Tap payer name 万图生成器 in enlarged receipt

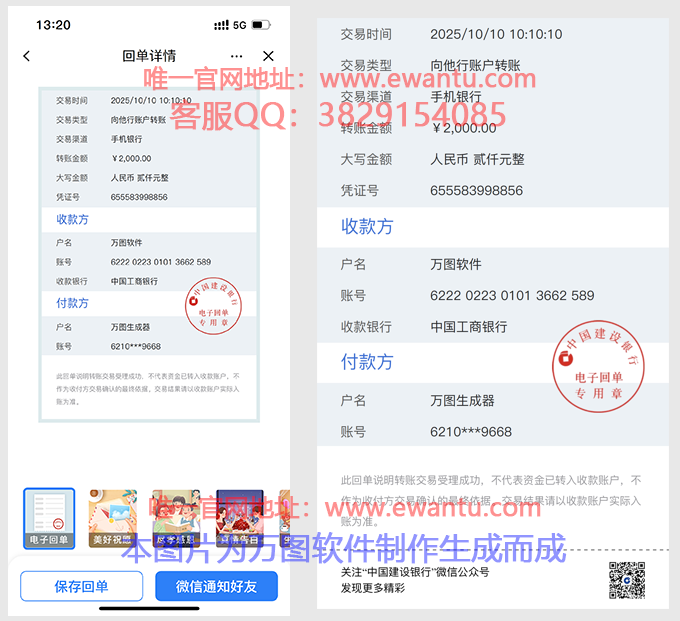[462, 400]
